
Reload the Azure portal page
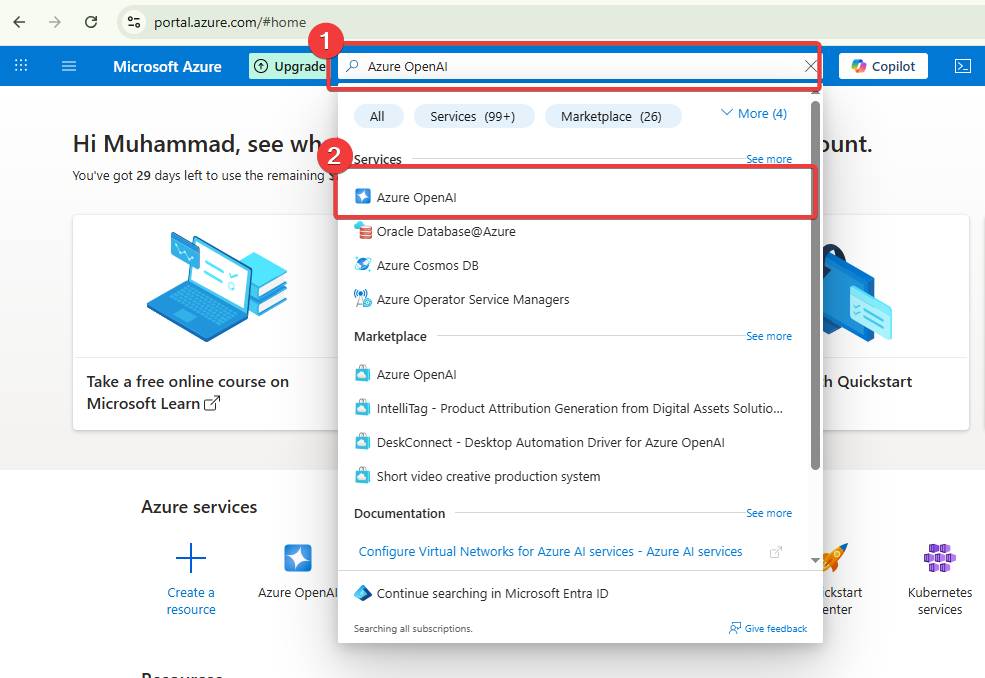(x=91, y=22)
